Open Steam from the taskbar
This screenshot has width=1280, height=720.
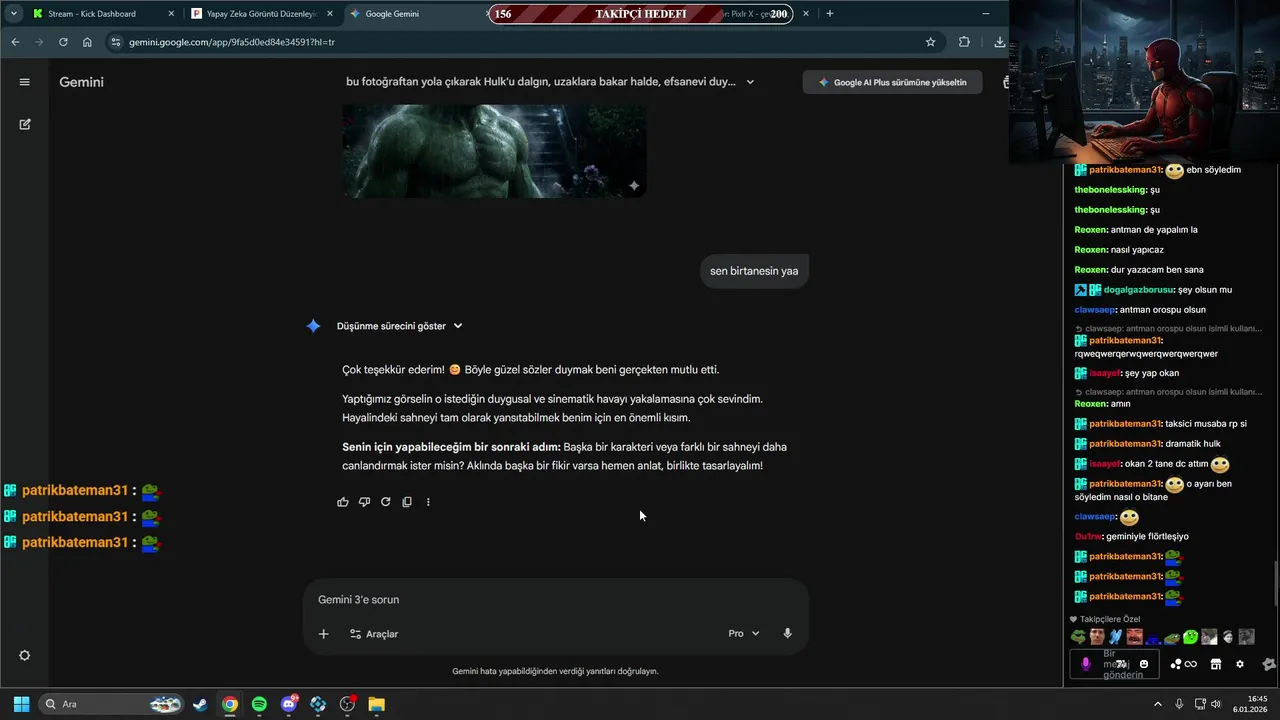click(x=200, y=704)
